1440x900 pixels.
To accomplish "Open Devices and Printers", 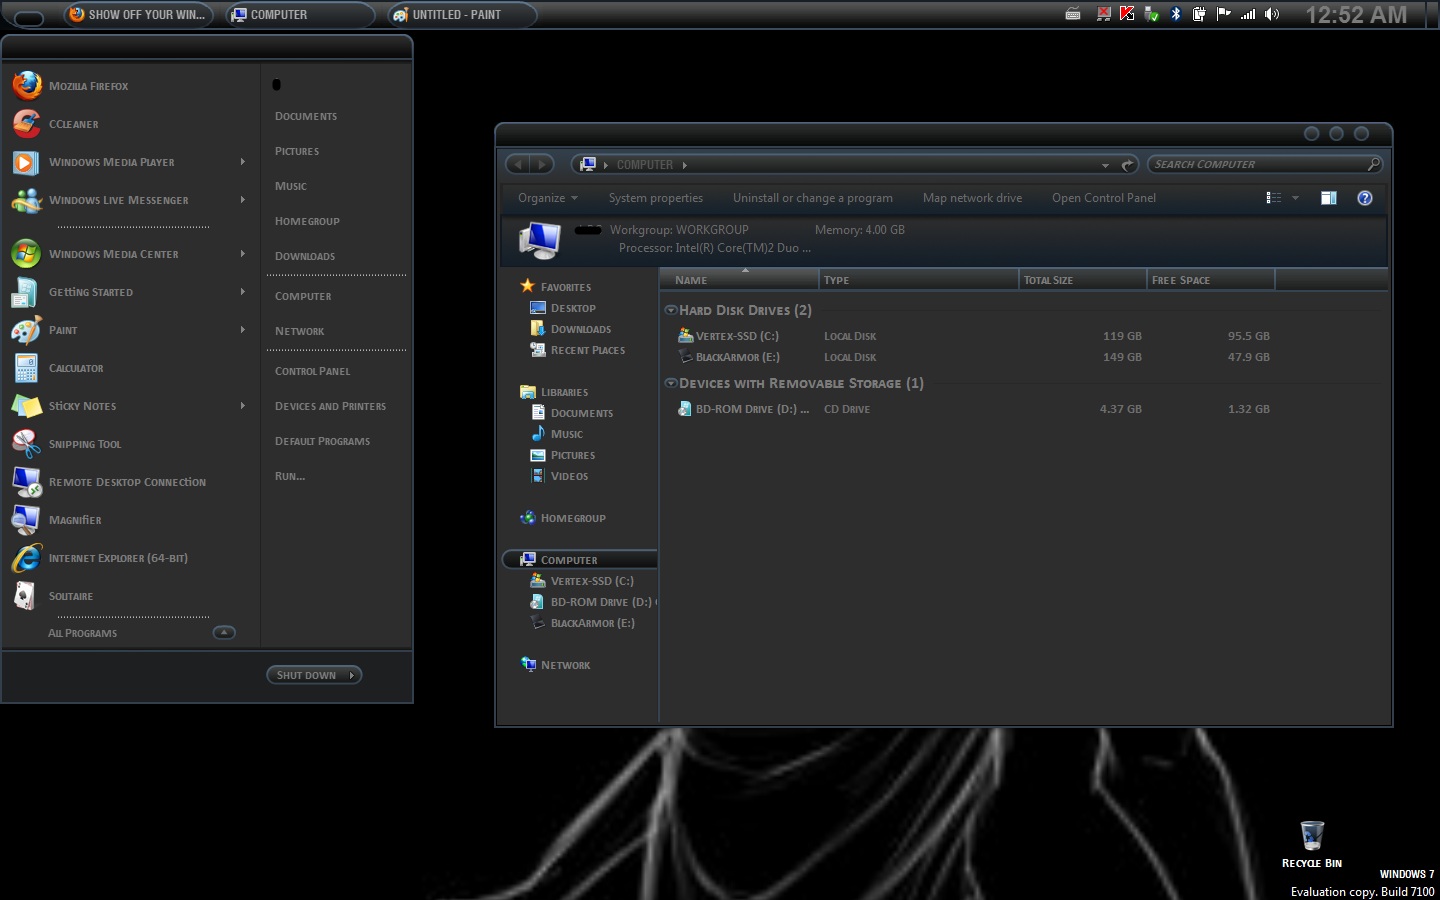I will [330, 407].
